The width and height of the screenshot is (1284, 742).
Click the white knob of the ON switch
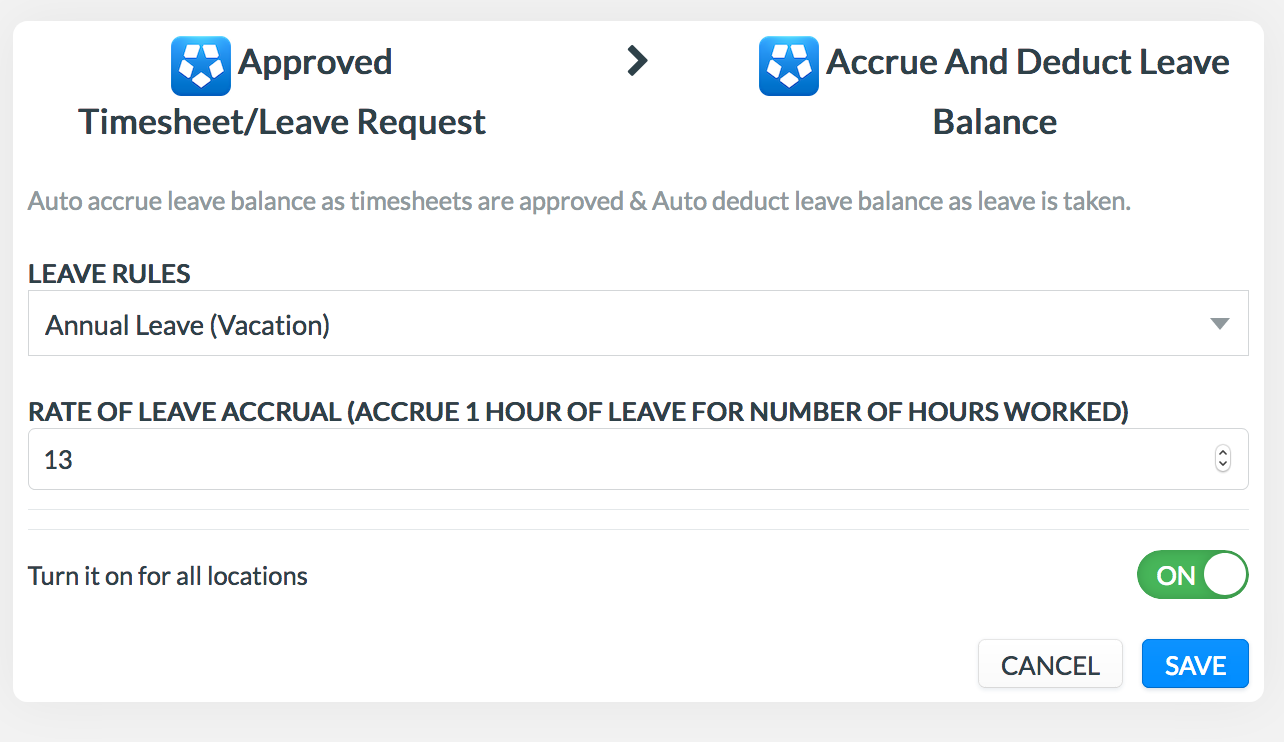[1225, 575]
